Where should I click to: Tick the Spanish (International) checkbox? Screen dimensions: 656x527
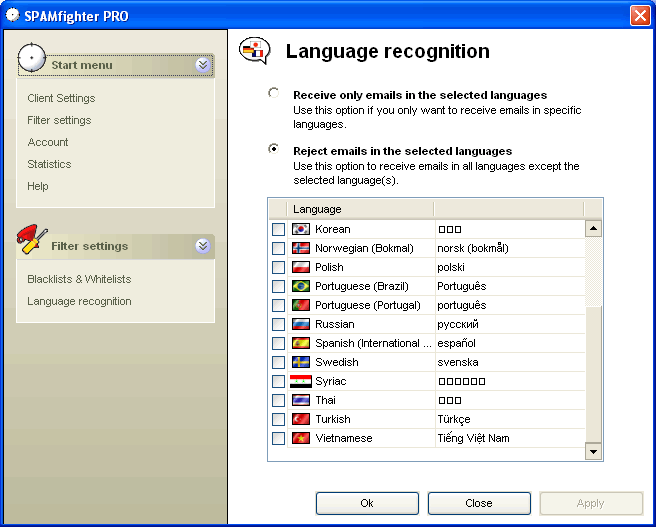pyautogui.click(x=279, y=343)
